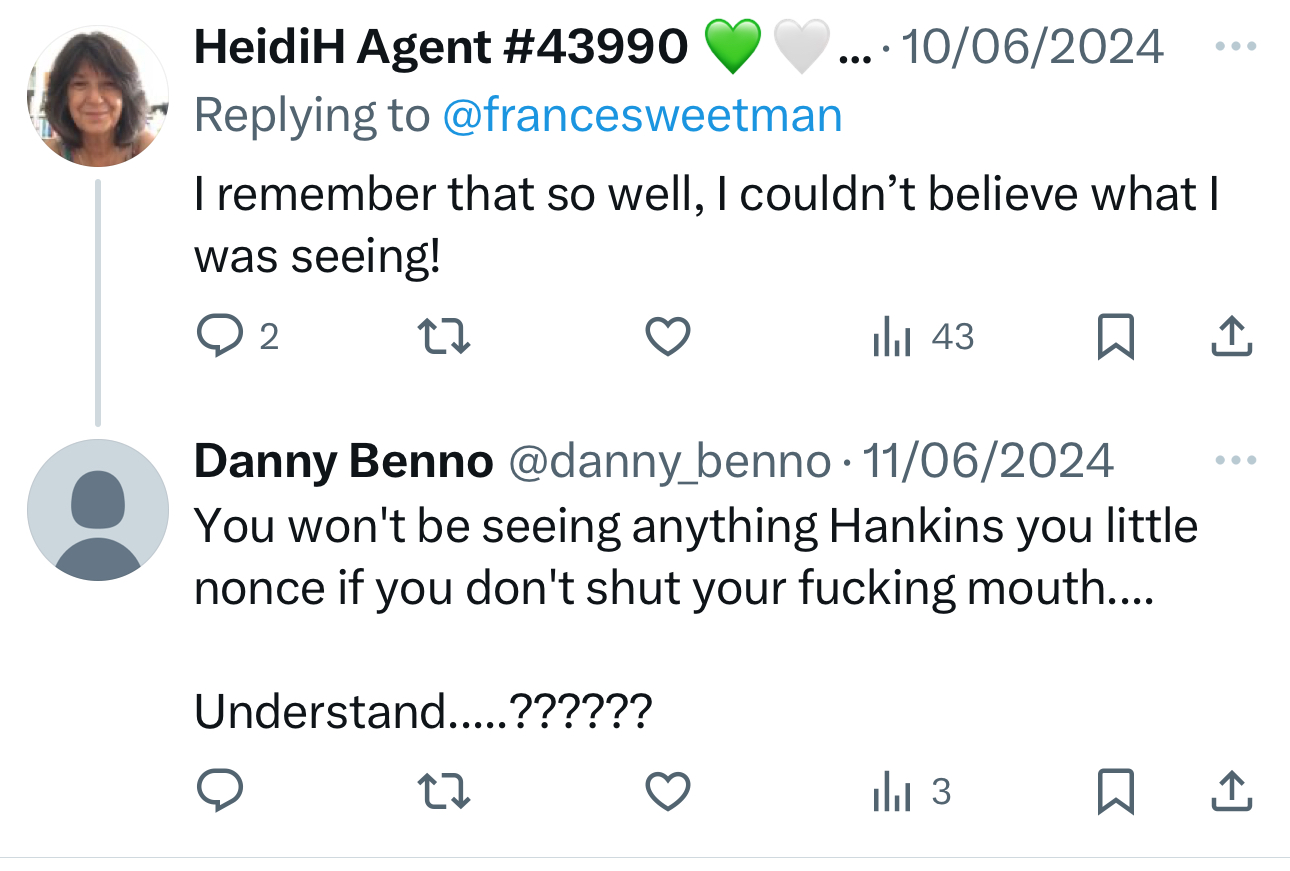
Task: Repost HeidiH's tweet
Action: coord(443,337)
